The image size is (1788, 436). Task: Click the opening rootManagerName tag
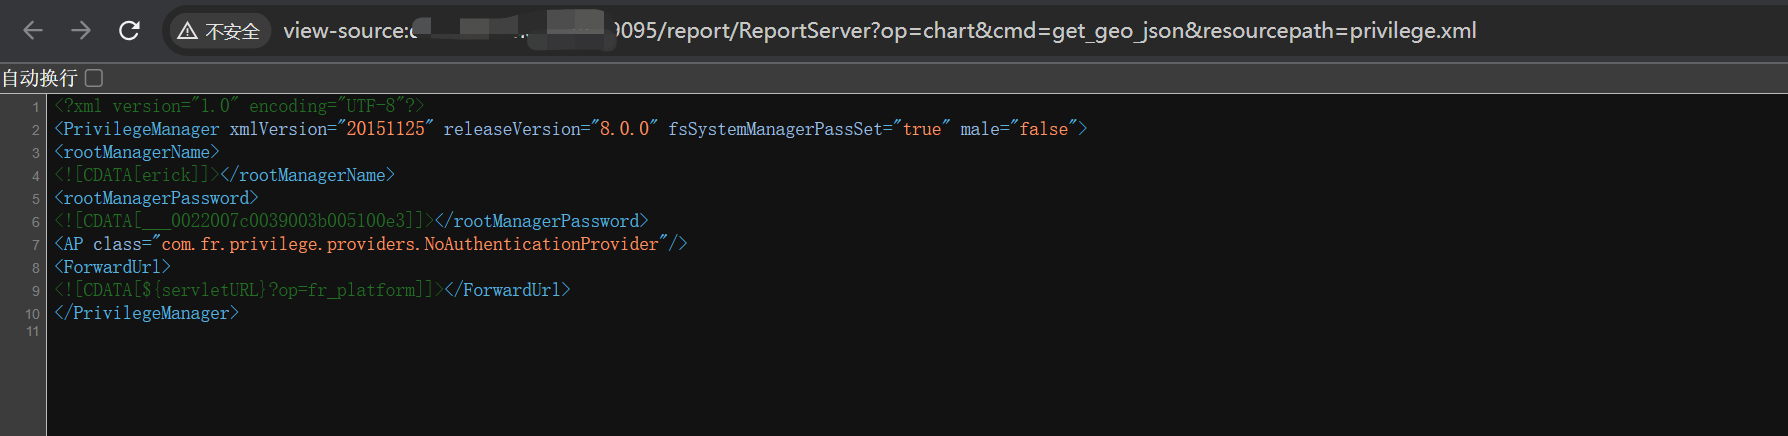(137, 152)
